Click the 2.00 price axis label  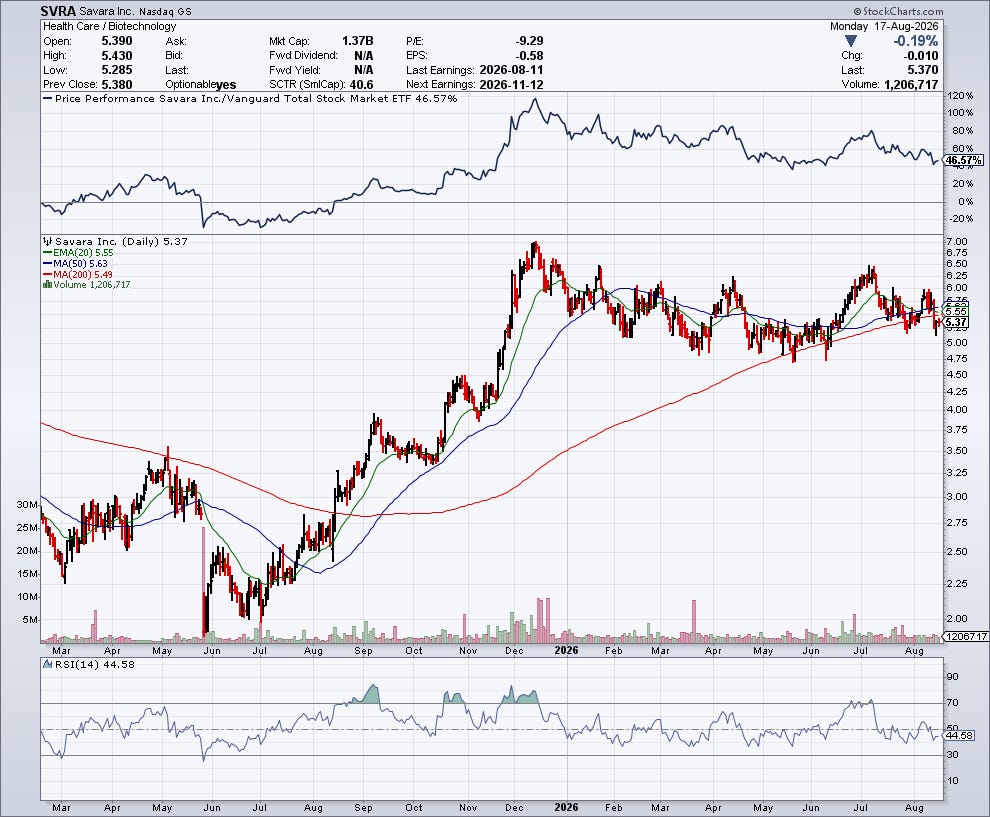pos(957,619)
